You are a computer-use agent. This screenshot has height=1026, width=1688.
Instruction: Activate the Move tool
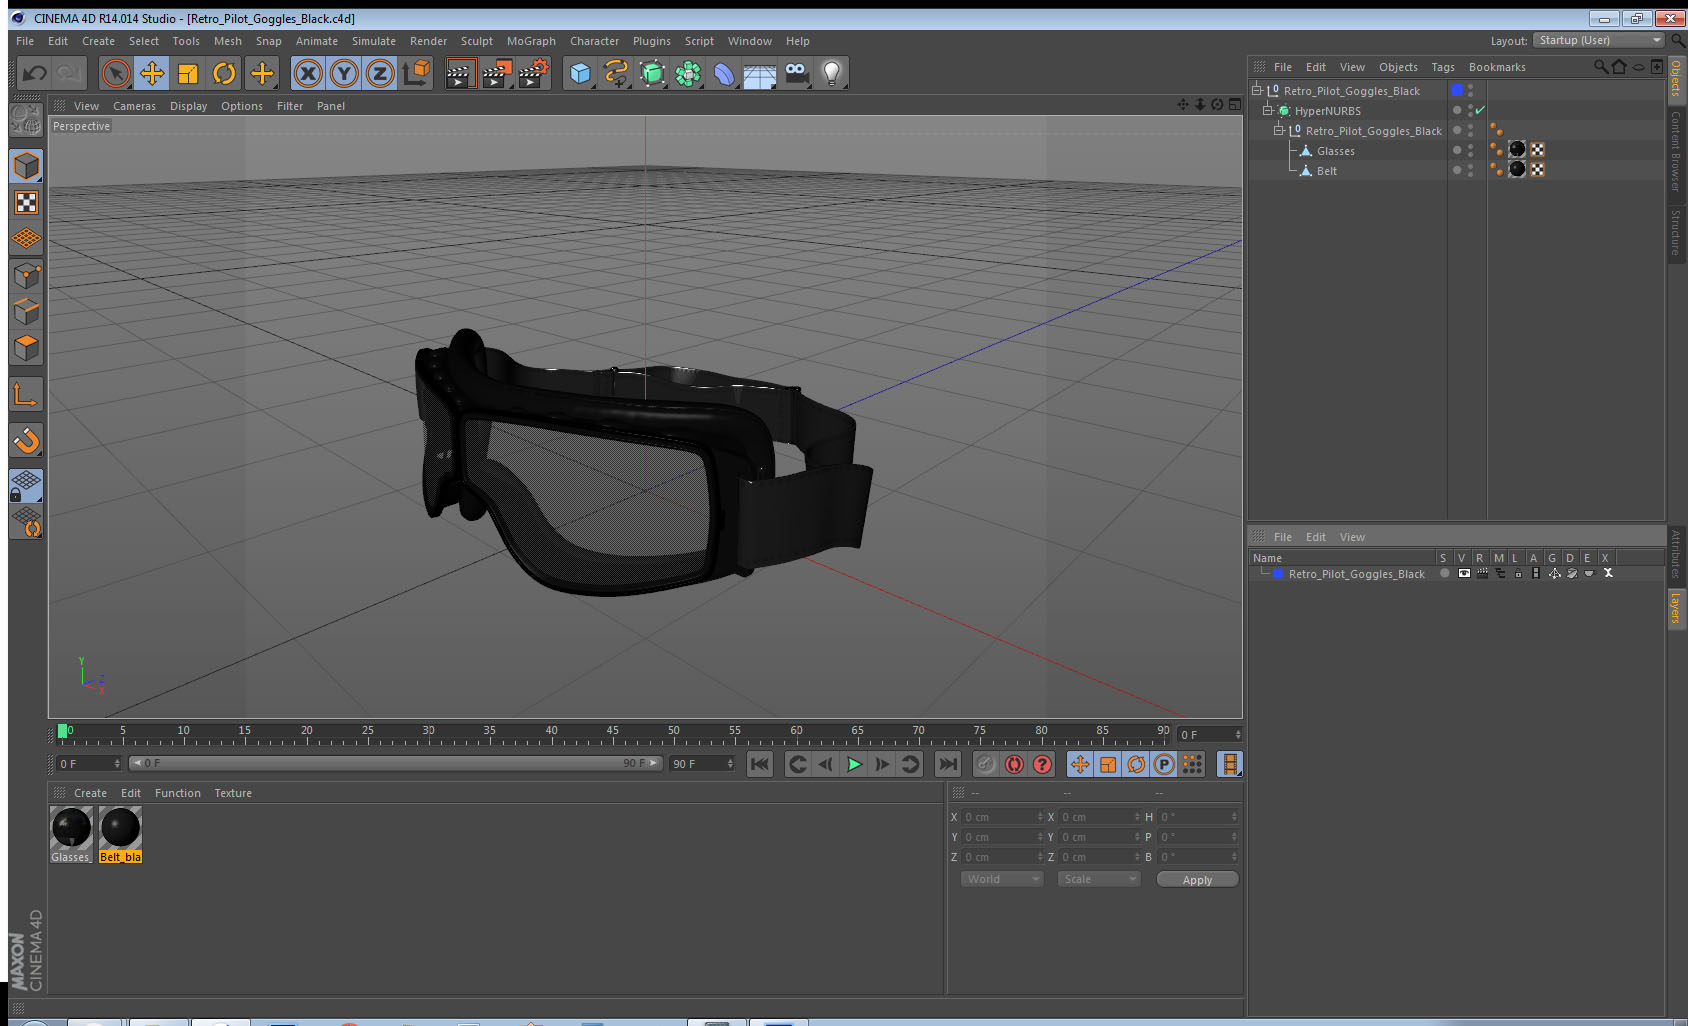152,73
